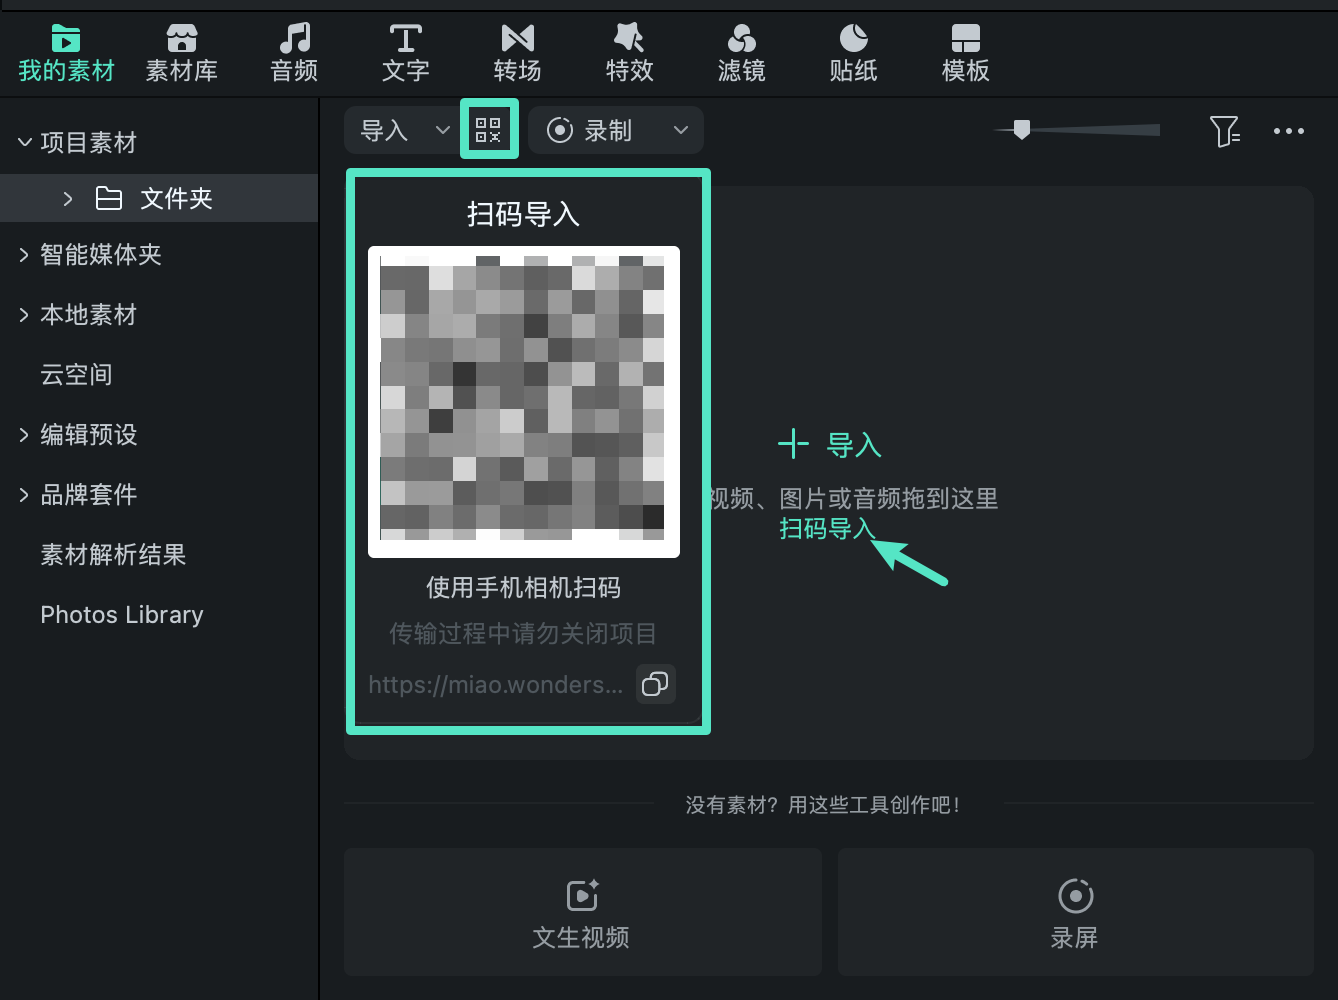Click the QR code scan import icon
This screenshot has height=1000, width=1338.
(488, 130)
